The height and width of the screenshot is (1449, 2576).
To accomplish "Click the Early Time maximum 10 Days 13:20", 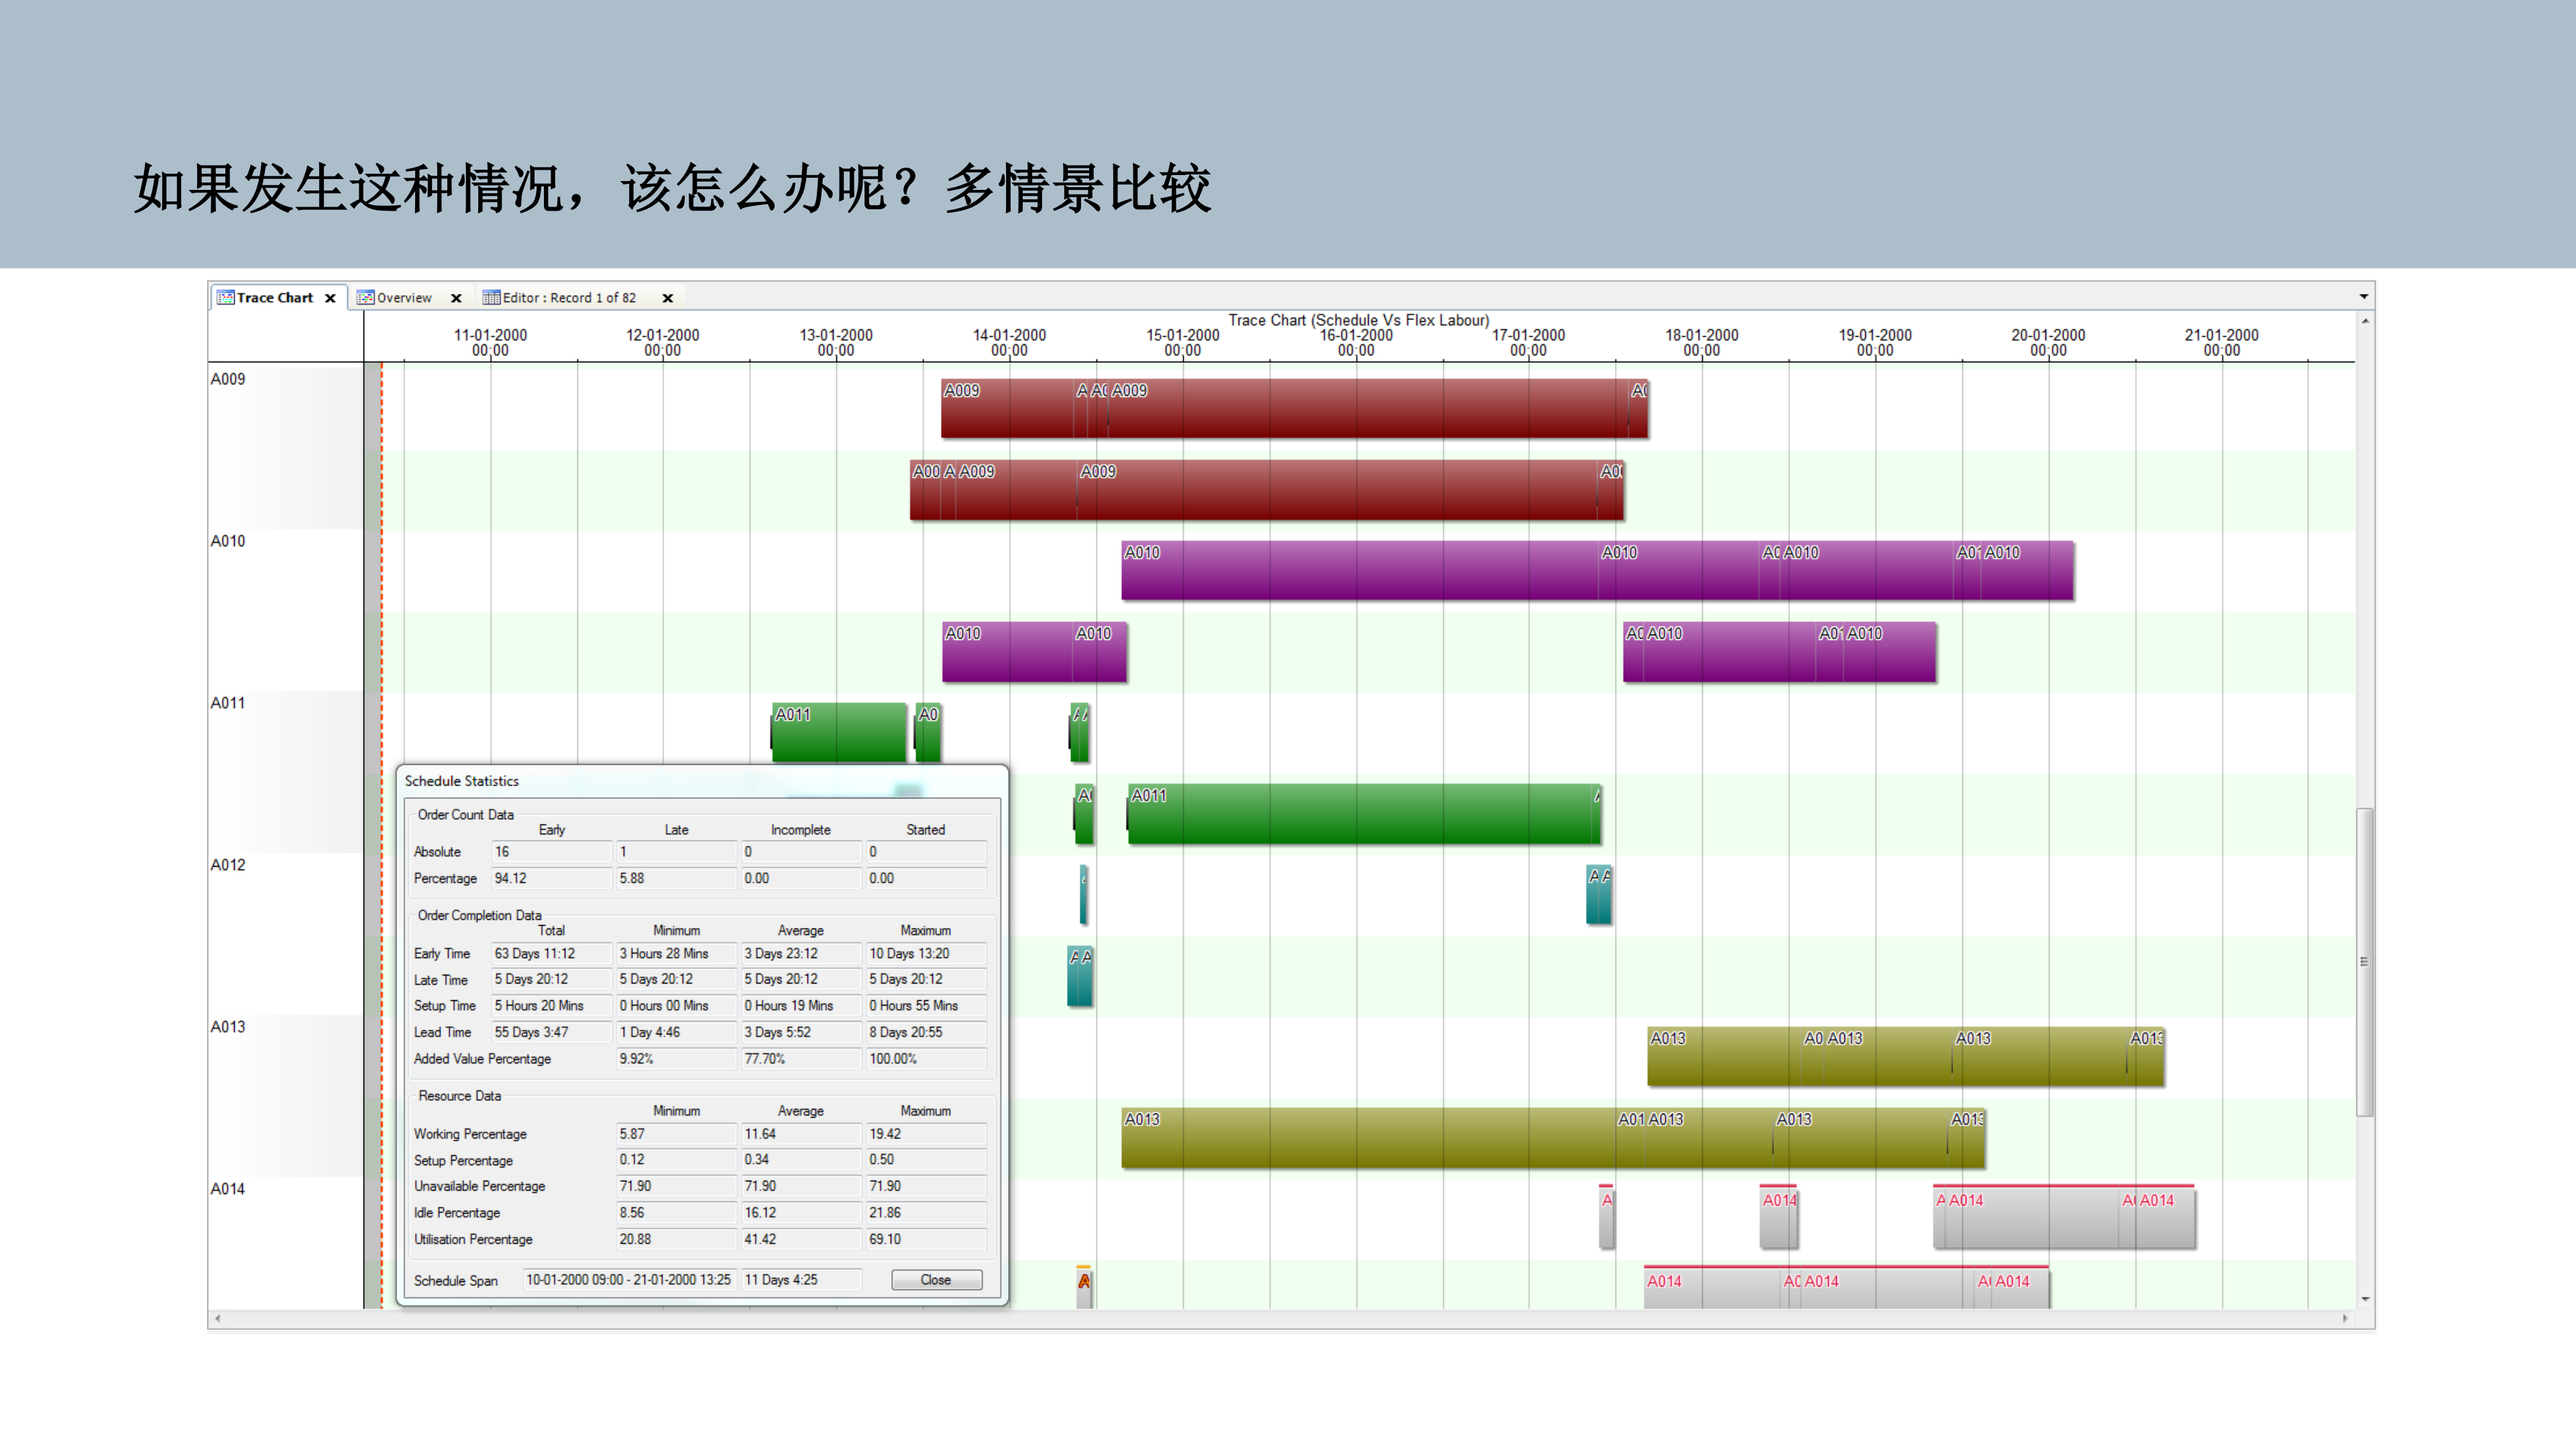I will coord(926,954).
